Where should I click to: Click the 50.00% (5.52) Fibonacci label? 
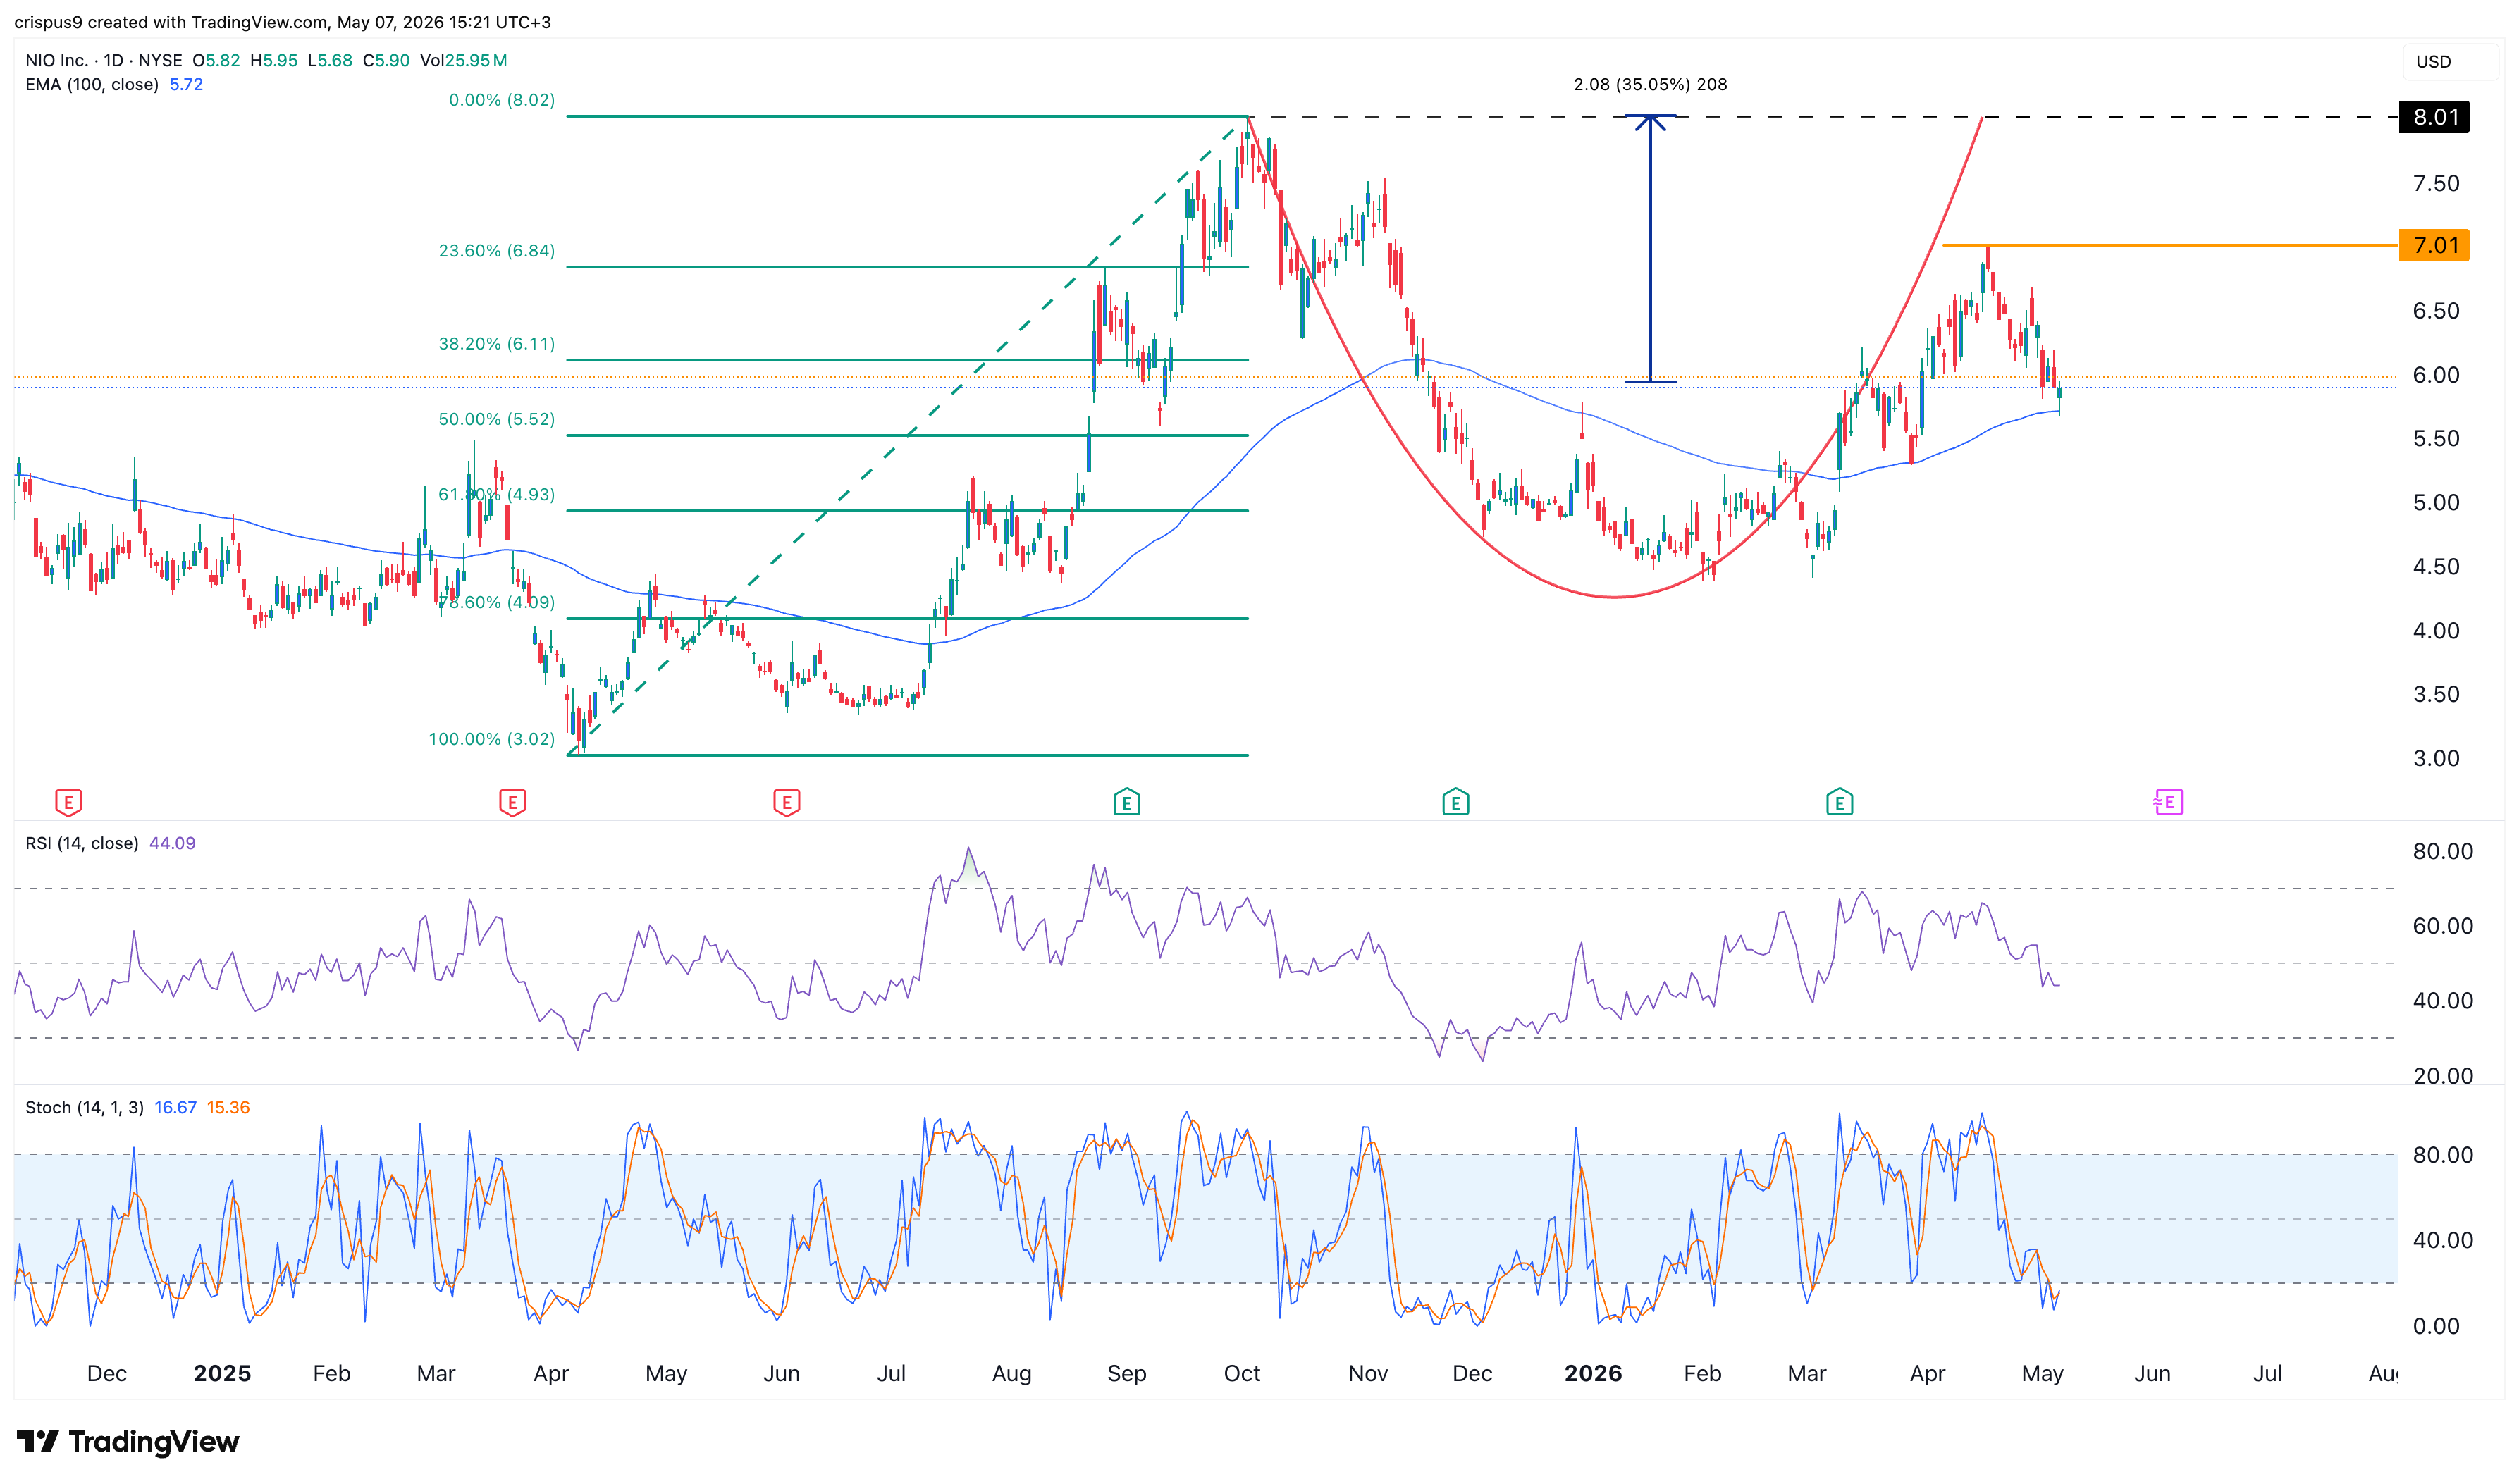coord(497,420)
